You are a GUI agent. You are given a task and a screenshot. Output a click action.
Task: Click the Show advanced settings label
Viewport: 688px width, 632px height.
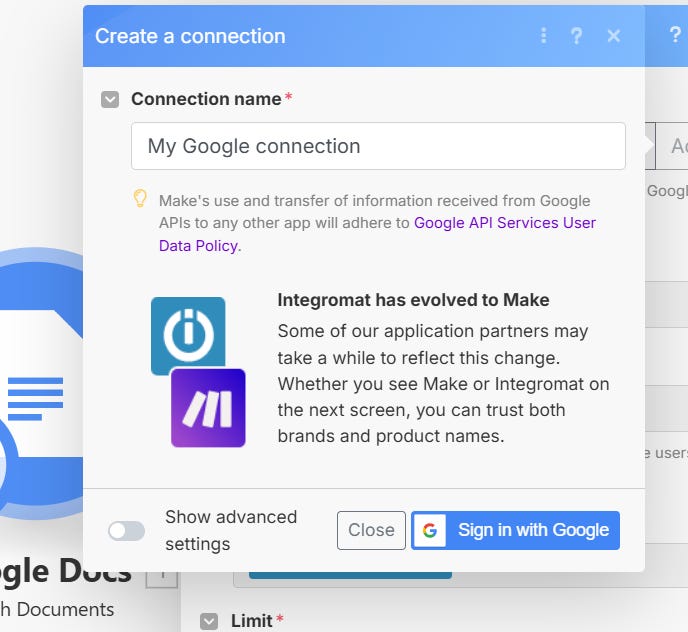pos(231,530)
